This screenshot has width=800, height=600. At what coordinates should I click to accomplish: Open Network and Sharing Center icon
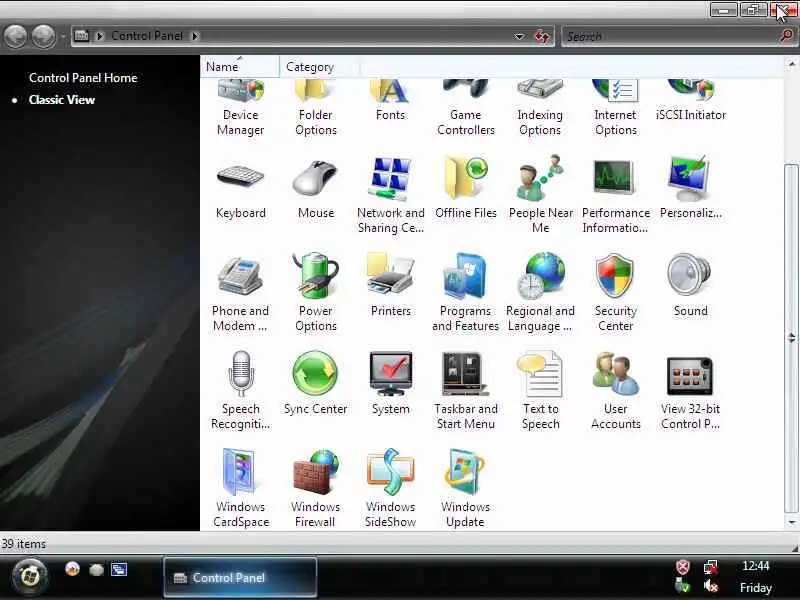click(390, 195)
